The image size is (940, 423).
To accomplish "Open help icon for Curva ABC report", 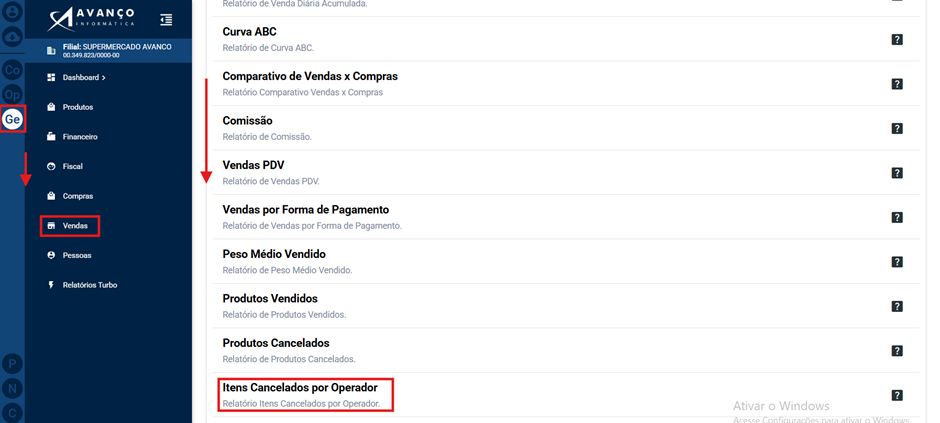I will [x=897, y=40].
